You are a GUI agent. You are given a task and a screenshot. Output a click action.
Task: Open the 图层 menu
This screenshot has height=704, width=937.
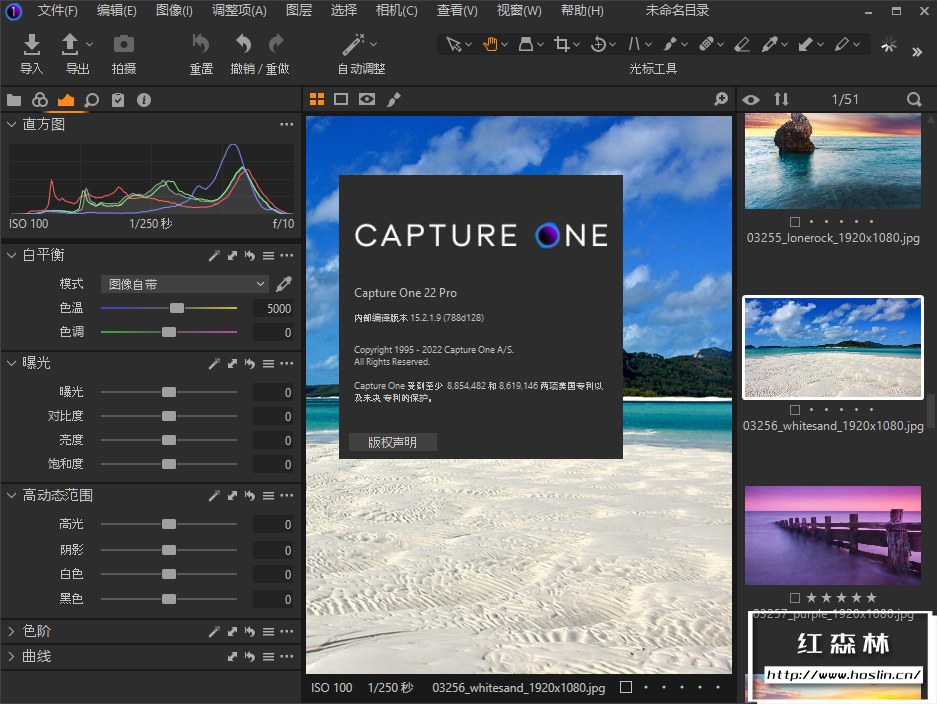point(298,11)
